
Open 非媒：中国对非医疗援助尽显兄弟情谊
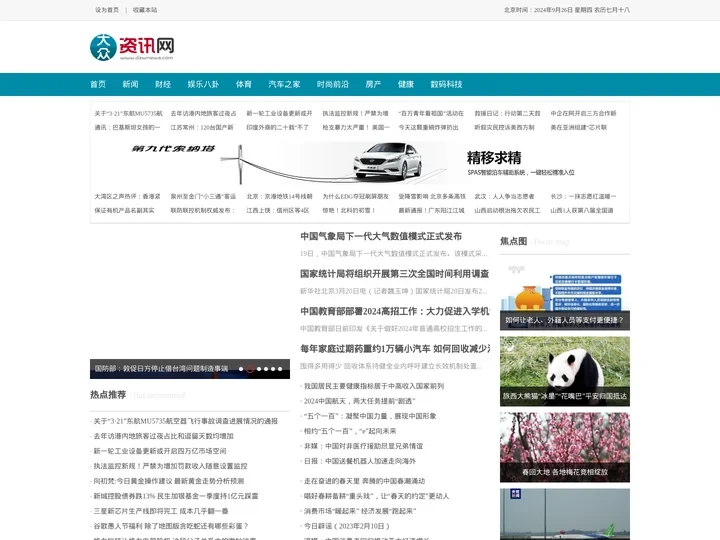(x=363, y=446)
